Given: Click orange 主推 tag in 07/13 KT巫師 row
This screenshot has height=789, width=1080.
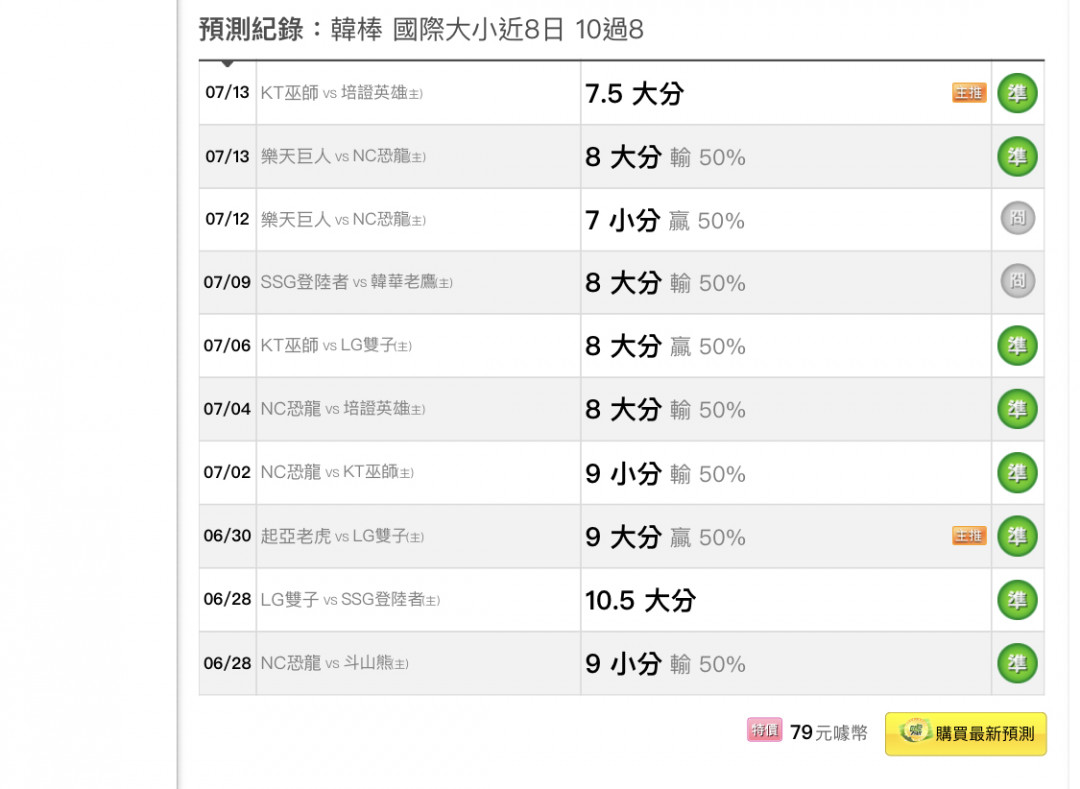Looking at the screenshot, I should [x=969, y=93].
